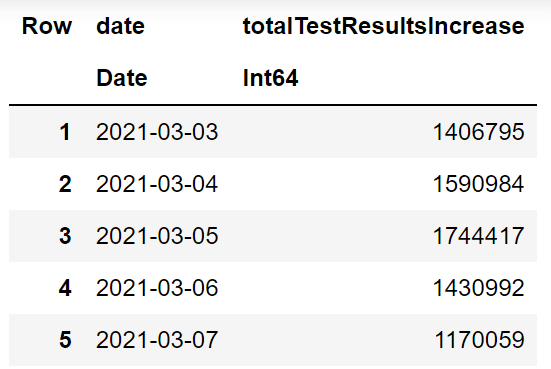
Task: Click the value 1406795
Action: pyautogui.click(x=479, y=132)
